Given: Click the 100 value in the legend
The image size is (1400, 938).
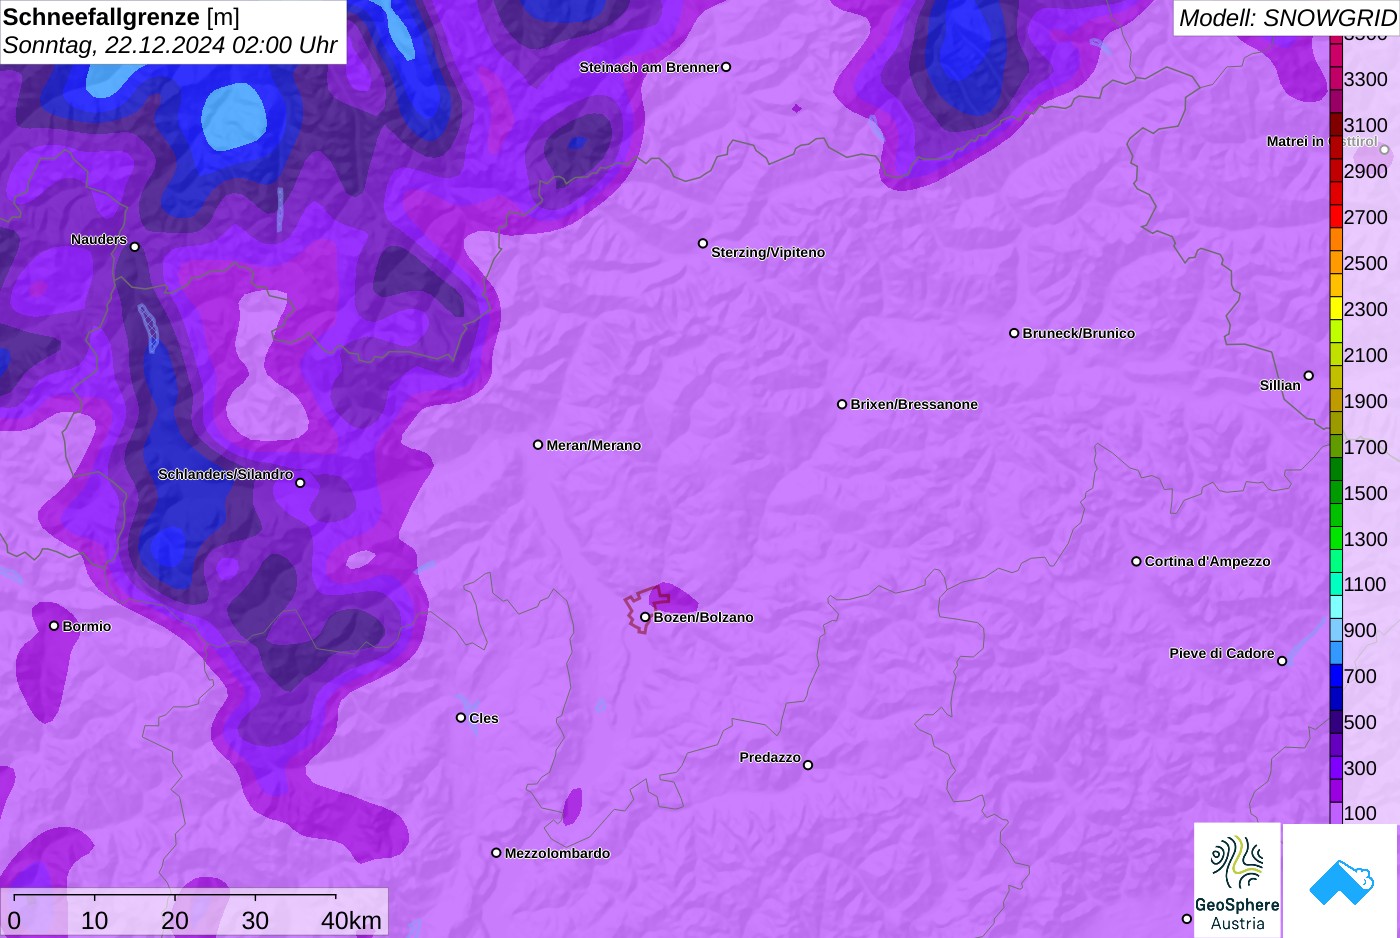Looking at the screenshot, I should click(x=1360, y=813).
